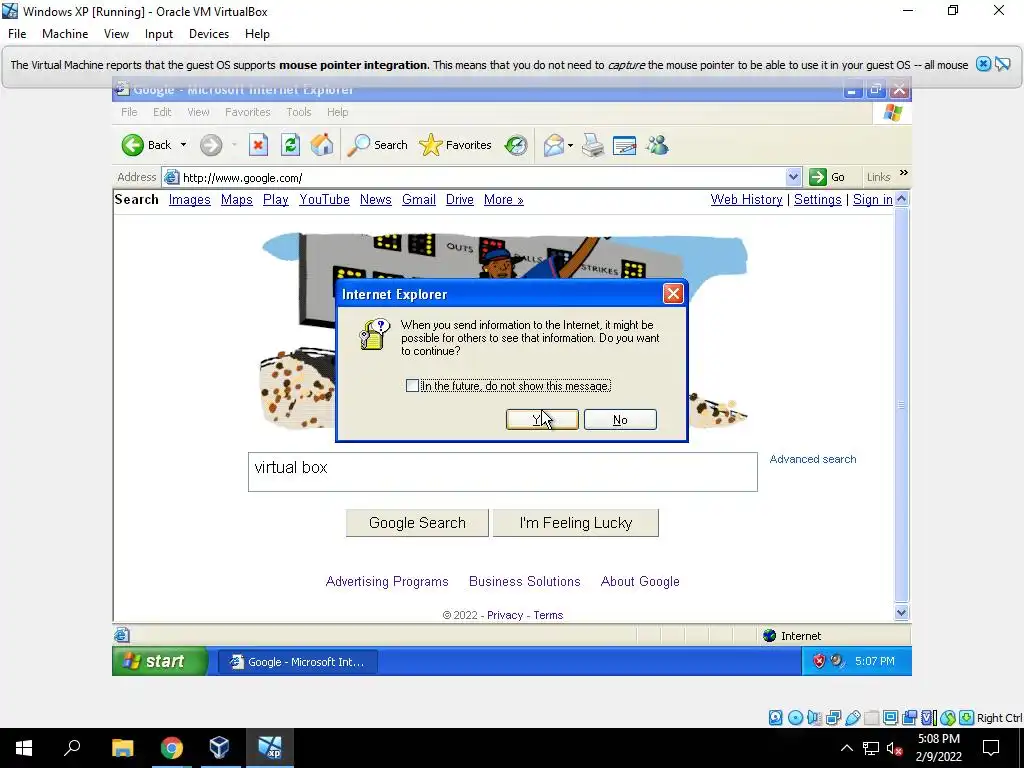Click the VirtualBox mouse integration status icon
Image resolution: width=1024 pixels, height=768 pixels.
[x=948, y=718]
